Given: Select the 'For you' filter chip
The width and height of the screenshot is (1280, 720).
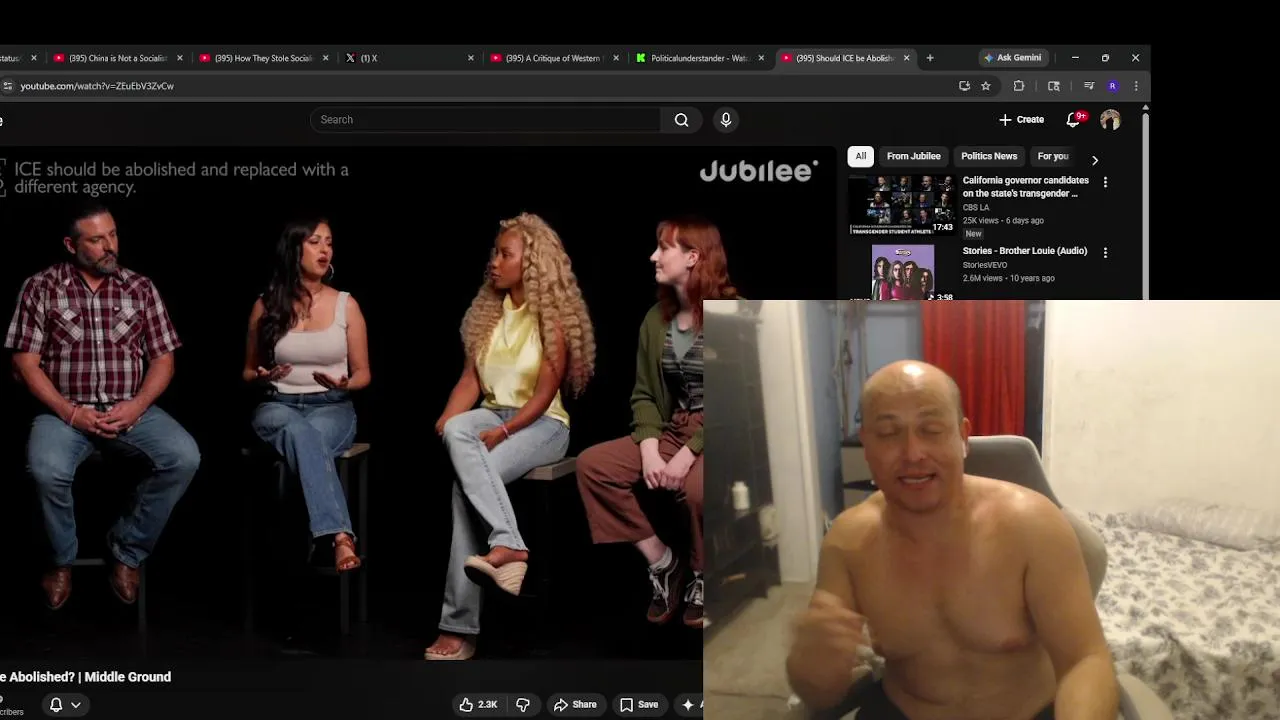Looking at the screenshot, I should [1053, 156].
